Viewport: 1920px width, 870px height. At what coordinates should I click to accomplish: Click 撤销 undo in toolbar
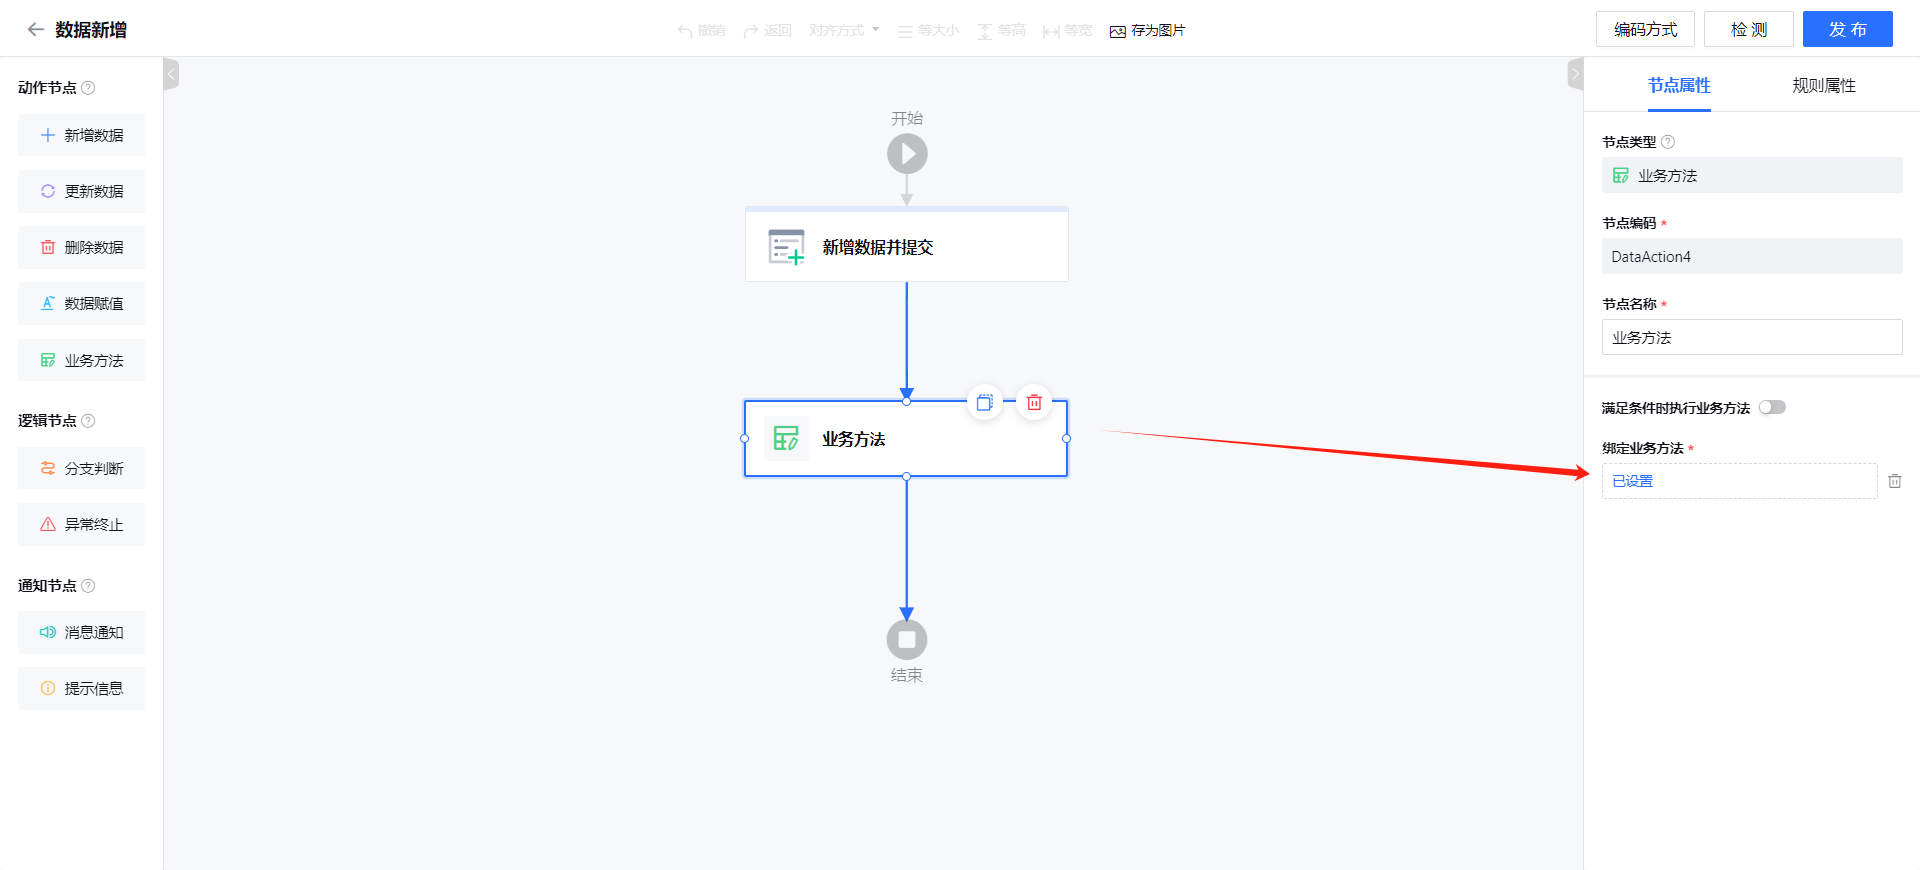[x=701, y=31]
